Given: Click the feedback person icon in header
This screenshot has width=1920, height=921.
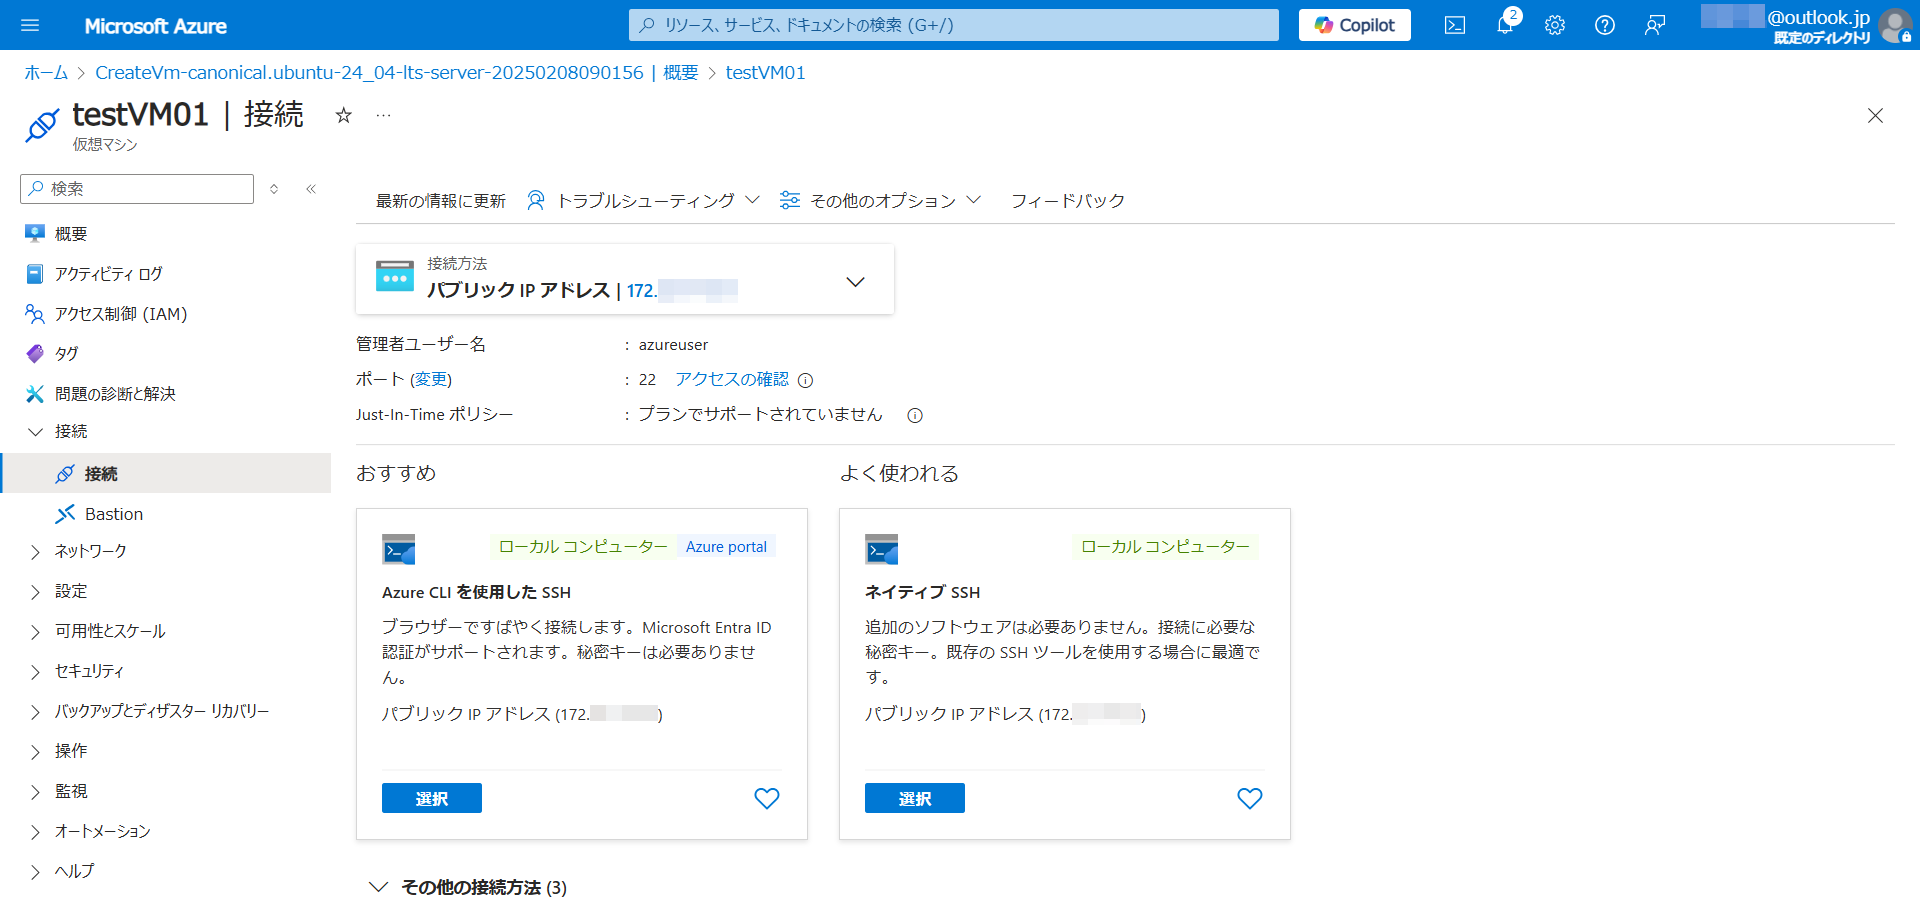Looking at the screenshot, I should click(1654, 25).
